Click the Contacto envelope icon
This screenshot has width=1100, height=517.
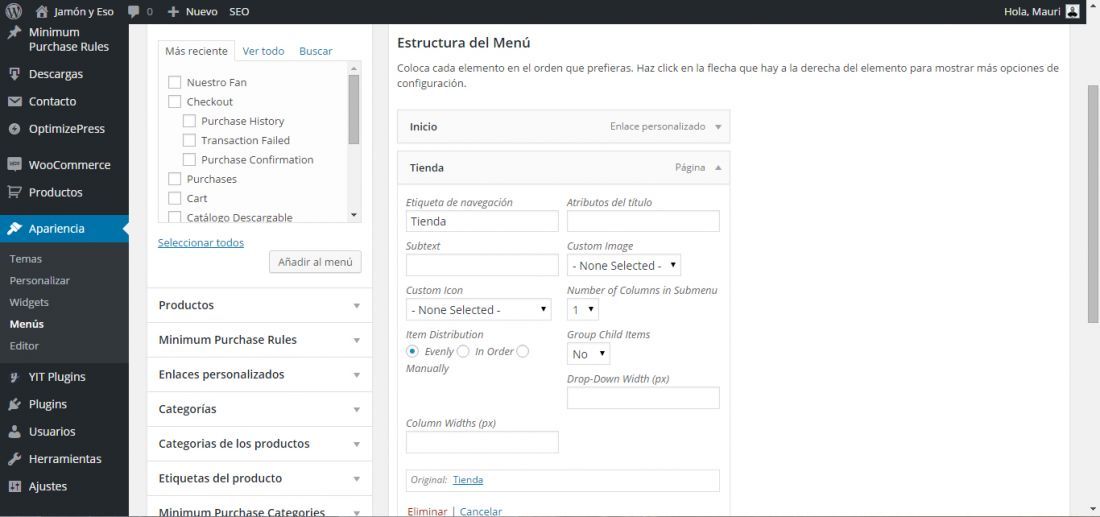14,102
